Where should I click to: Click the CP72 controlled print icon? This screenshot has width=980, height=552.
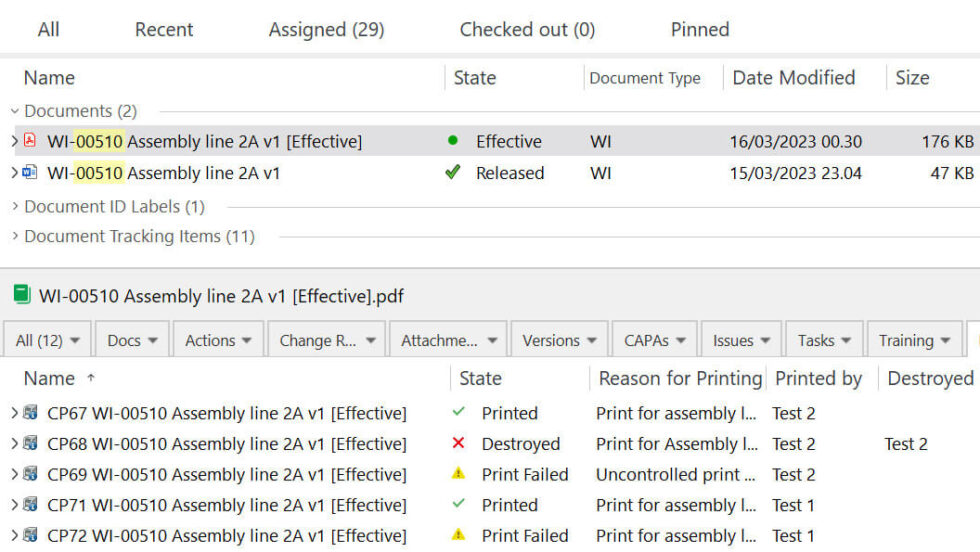point(30,535)
